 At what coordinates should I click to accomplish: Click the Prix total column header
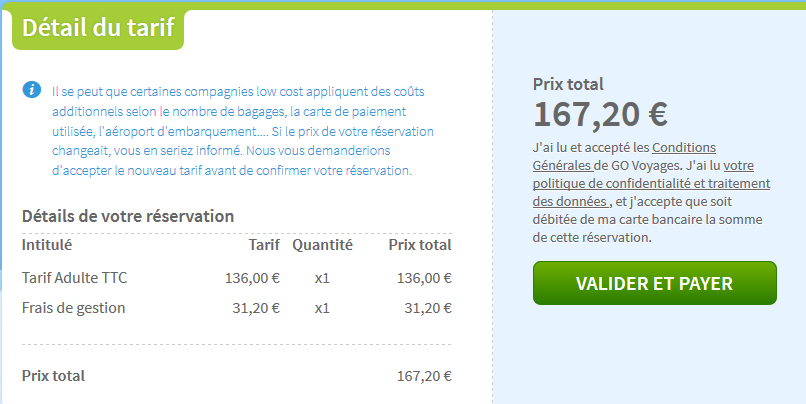(420, 245)
